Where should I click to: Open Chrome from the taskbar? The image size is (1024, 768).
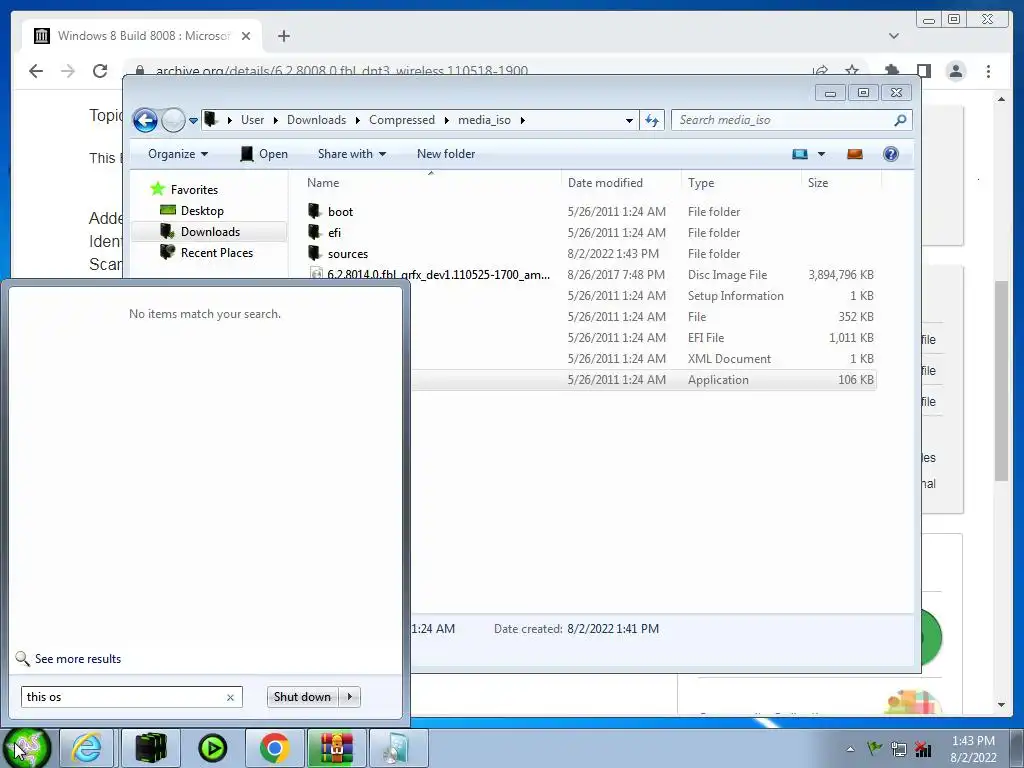(274, 748)
